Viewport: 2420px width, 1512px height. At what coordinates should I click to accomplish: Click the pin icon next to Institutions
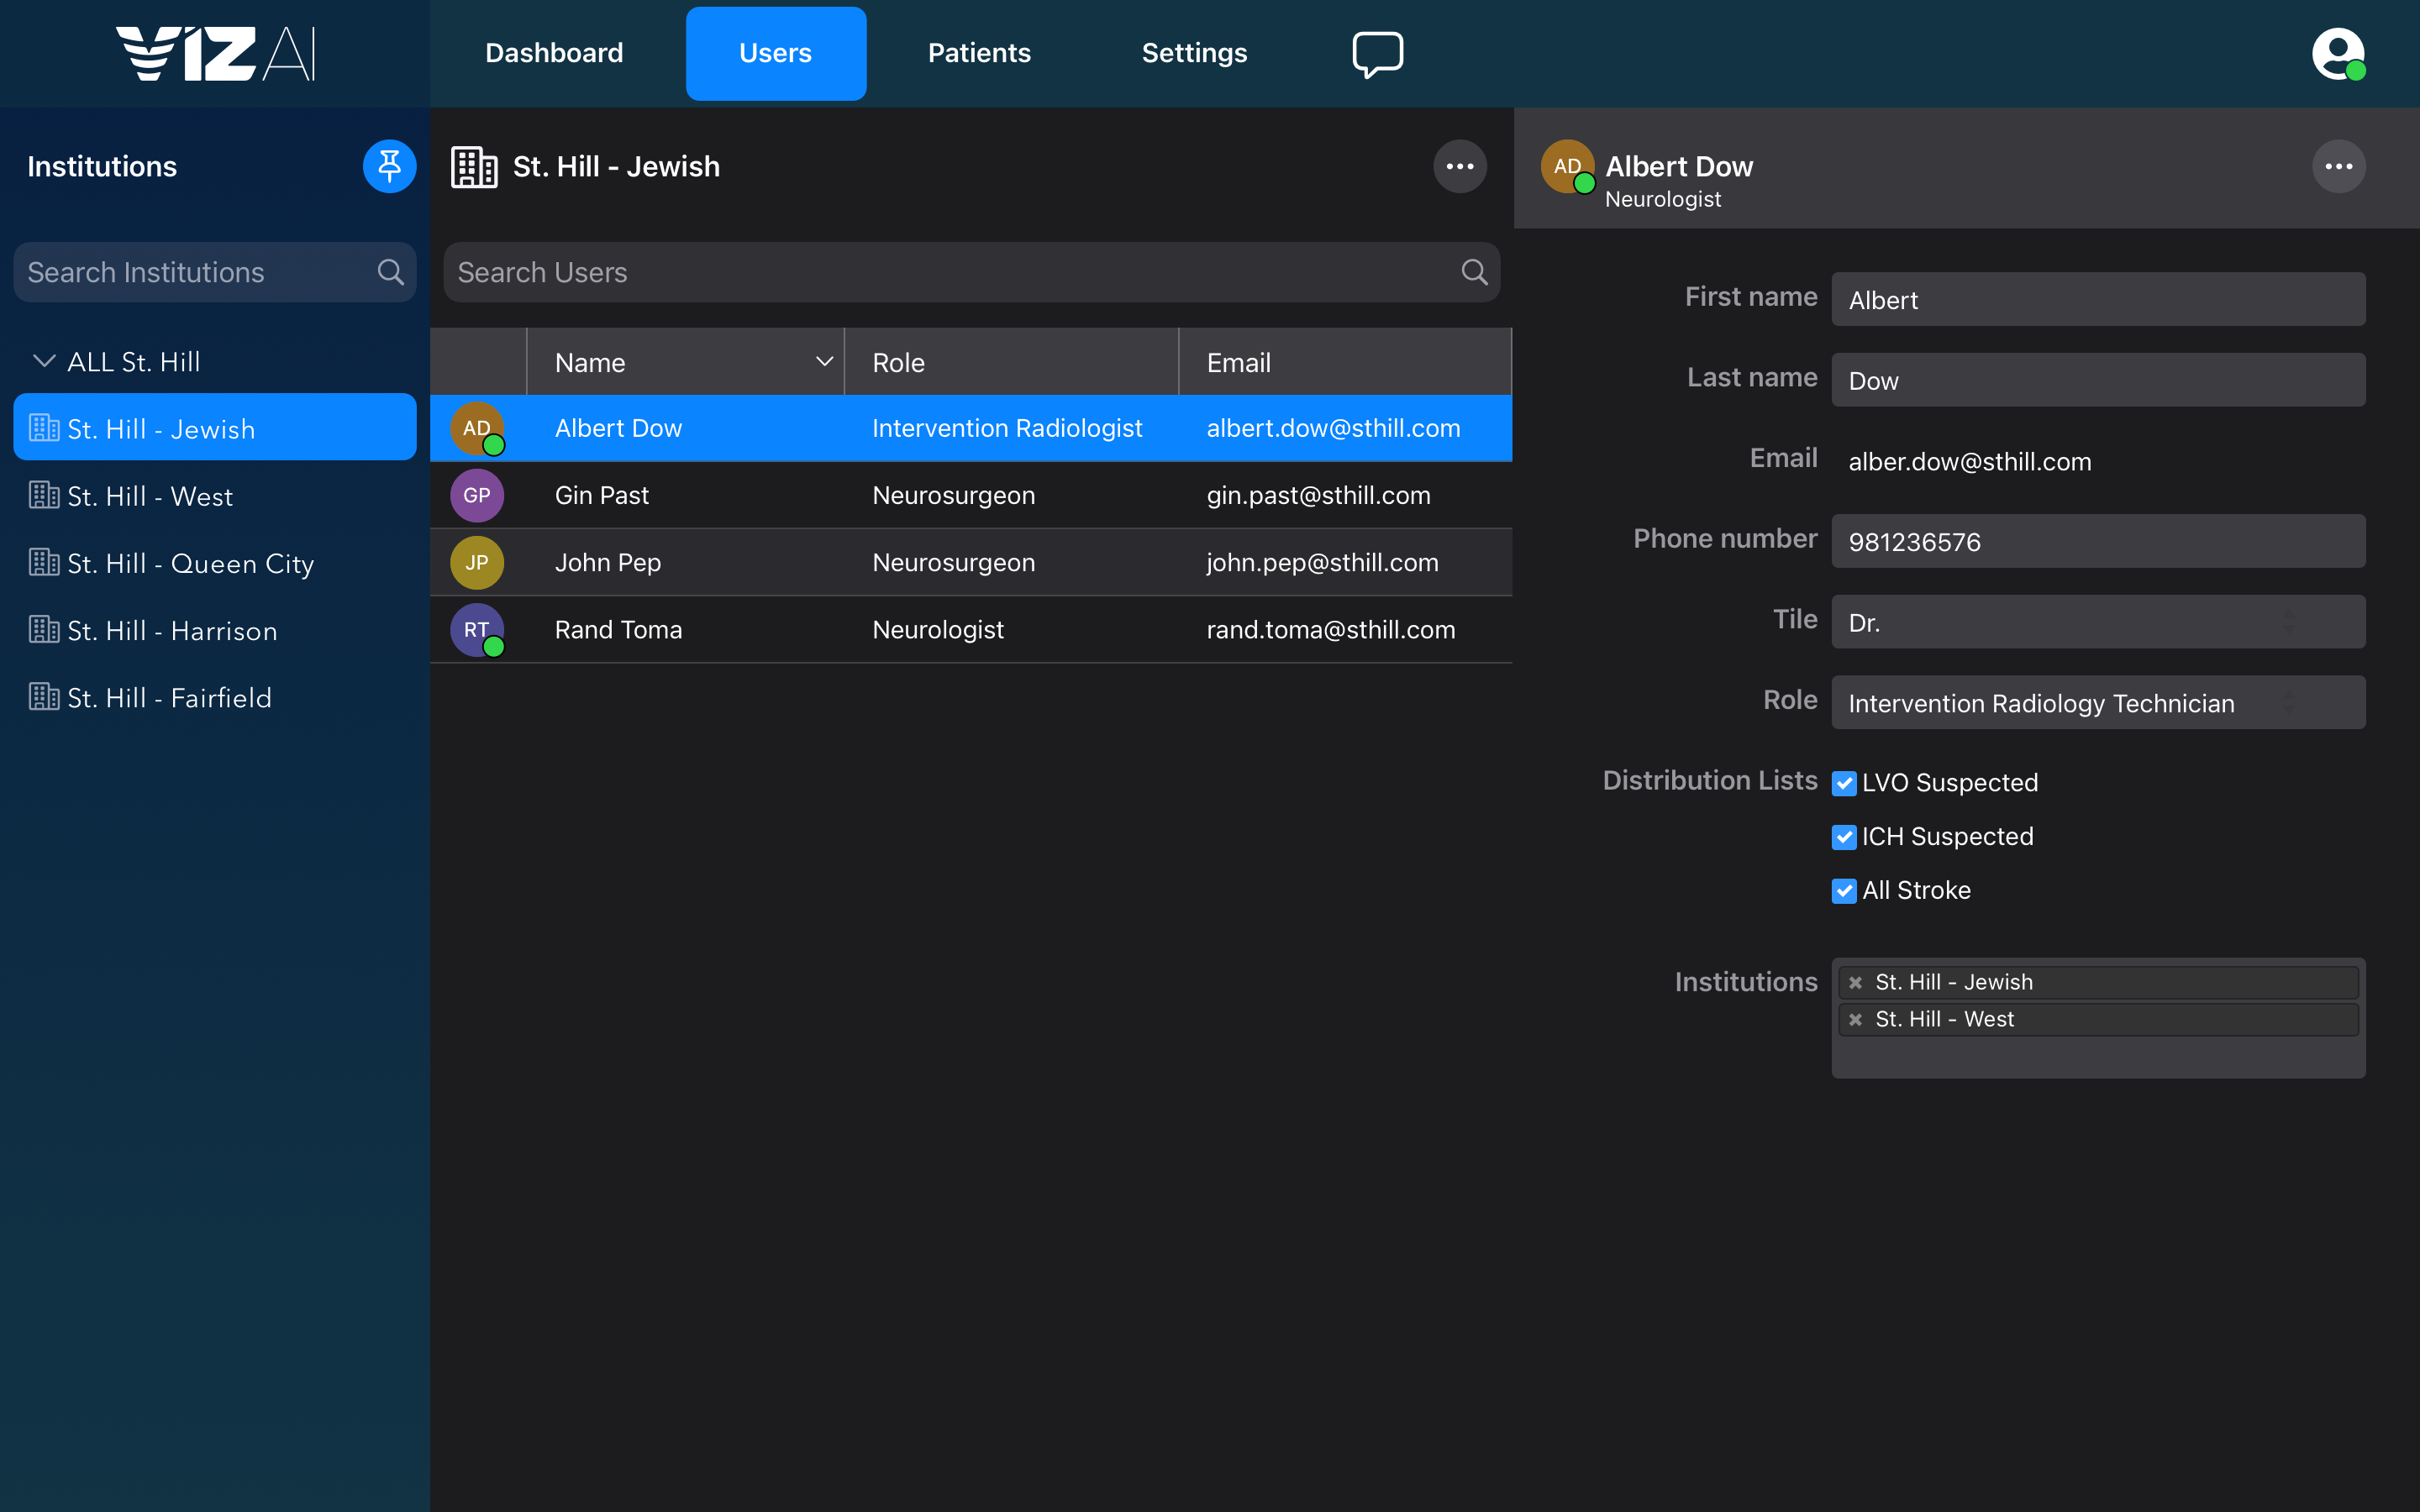(x=389, y=166)
